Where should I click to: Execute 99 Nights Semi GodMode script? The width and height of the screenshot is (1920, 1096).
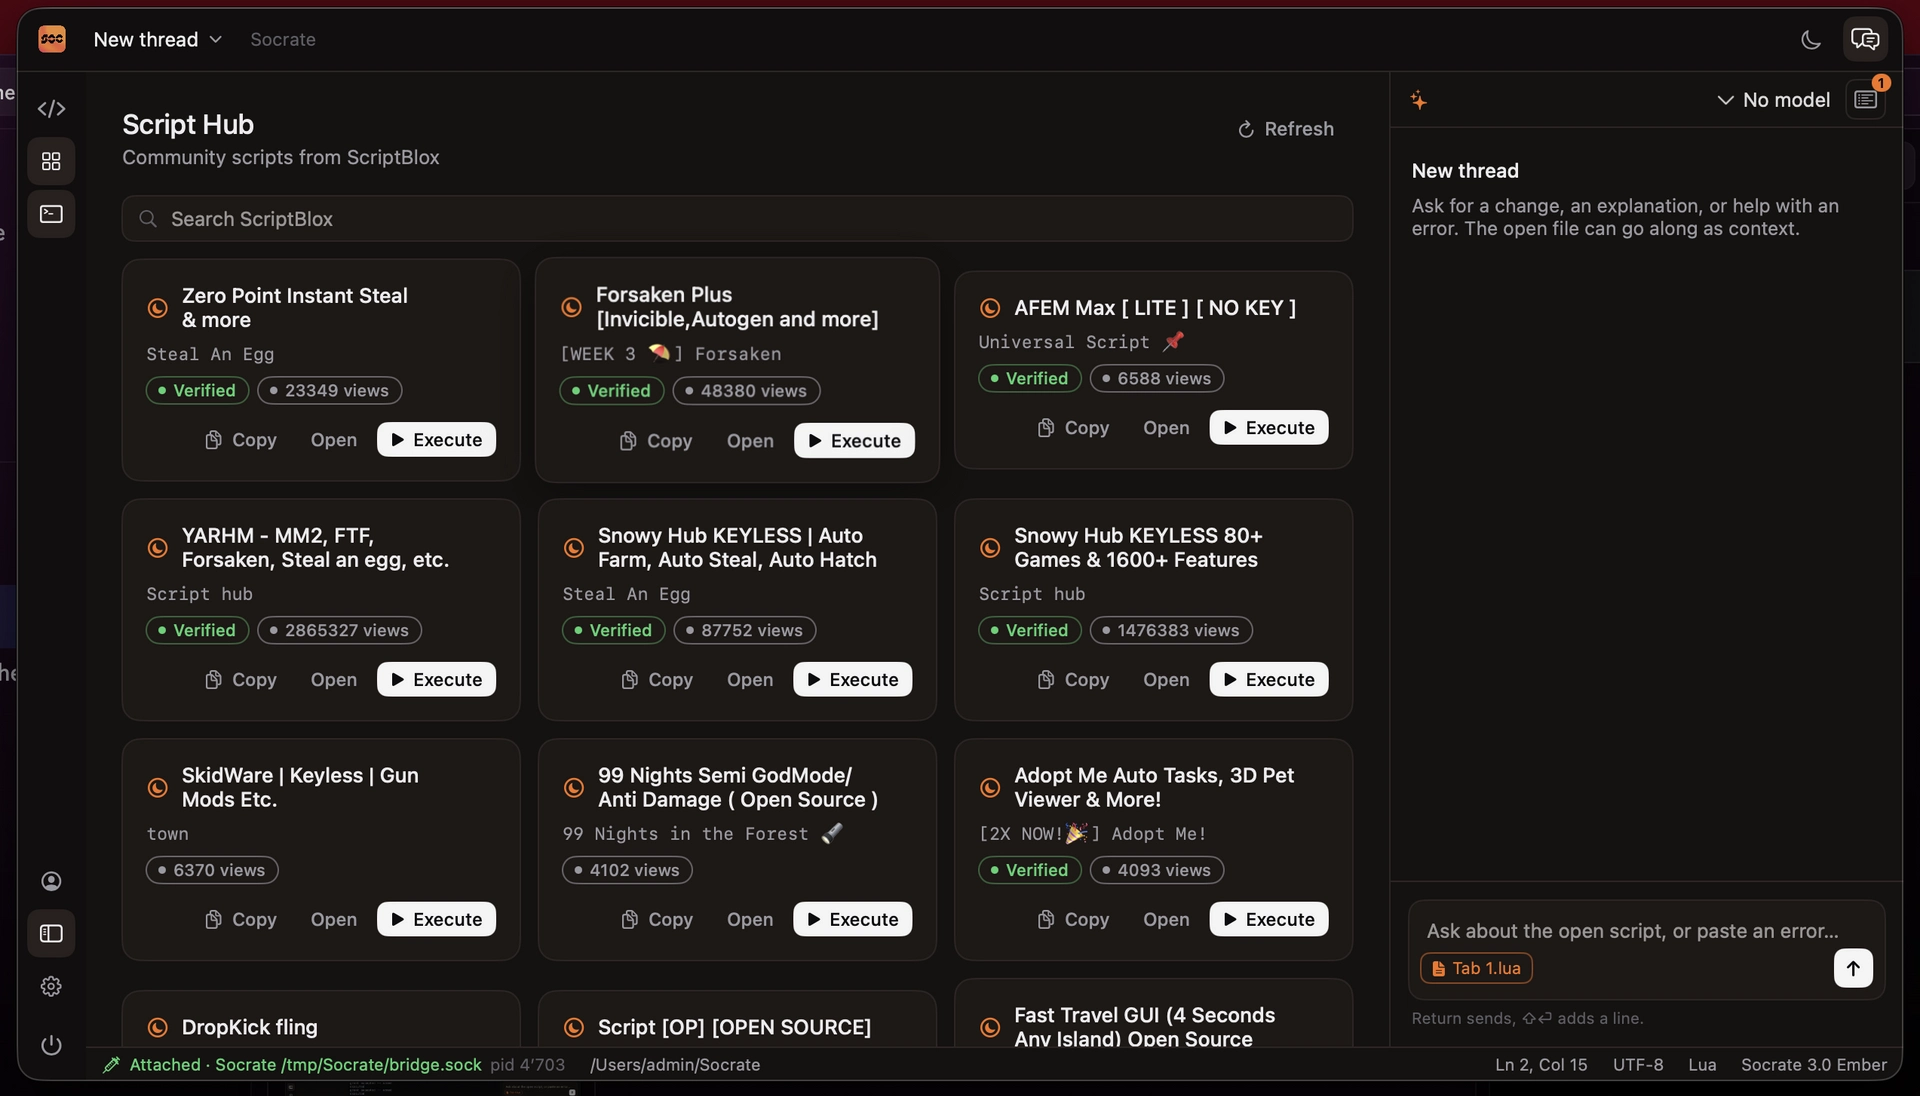coord(853,920)
